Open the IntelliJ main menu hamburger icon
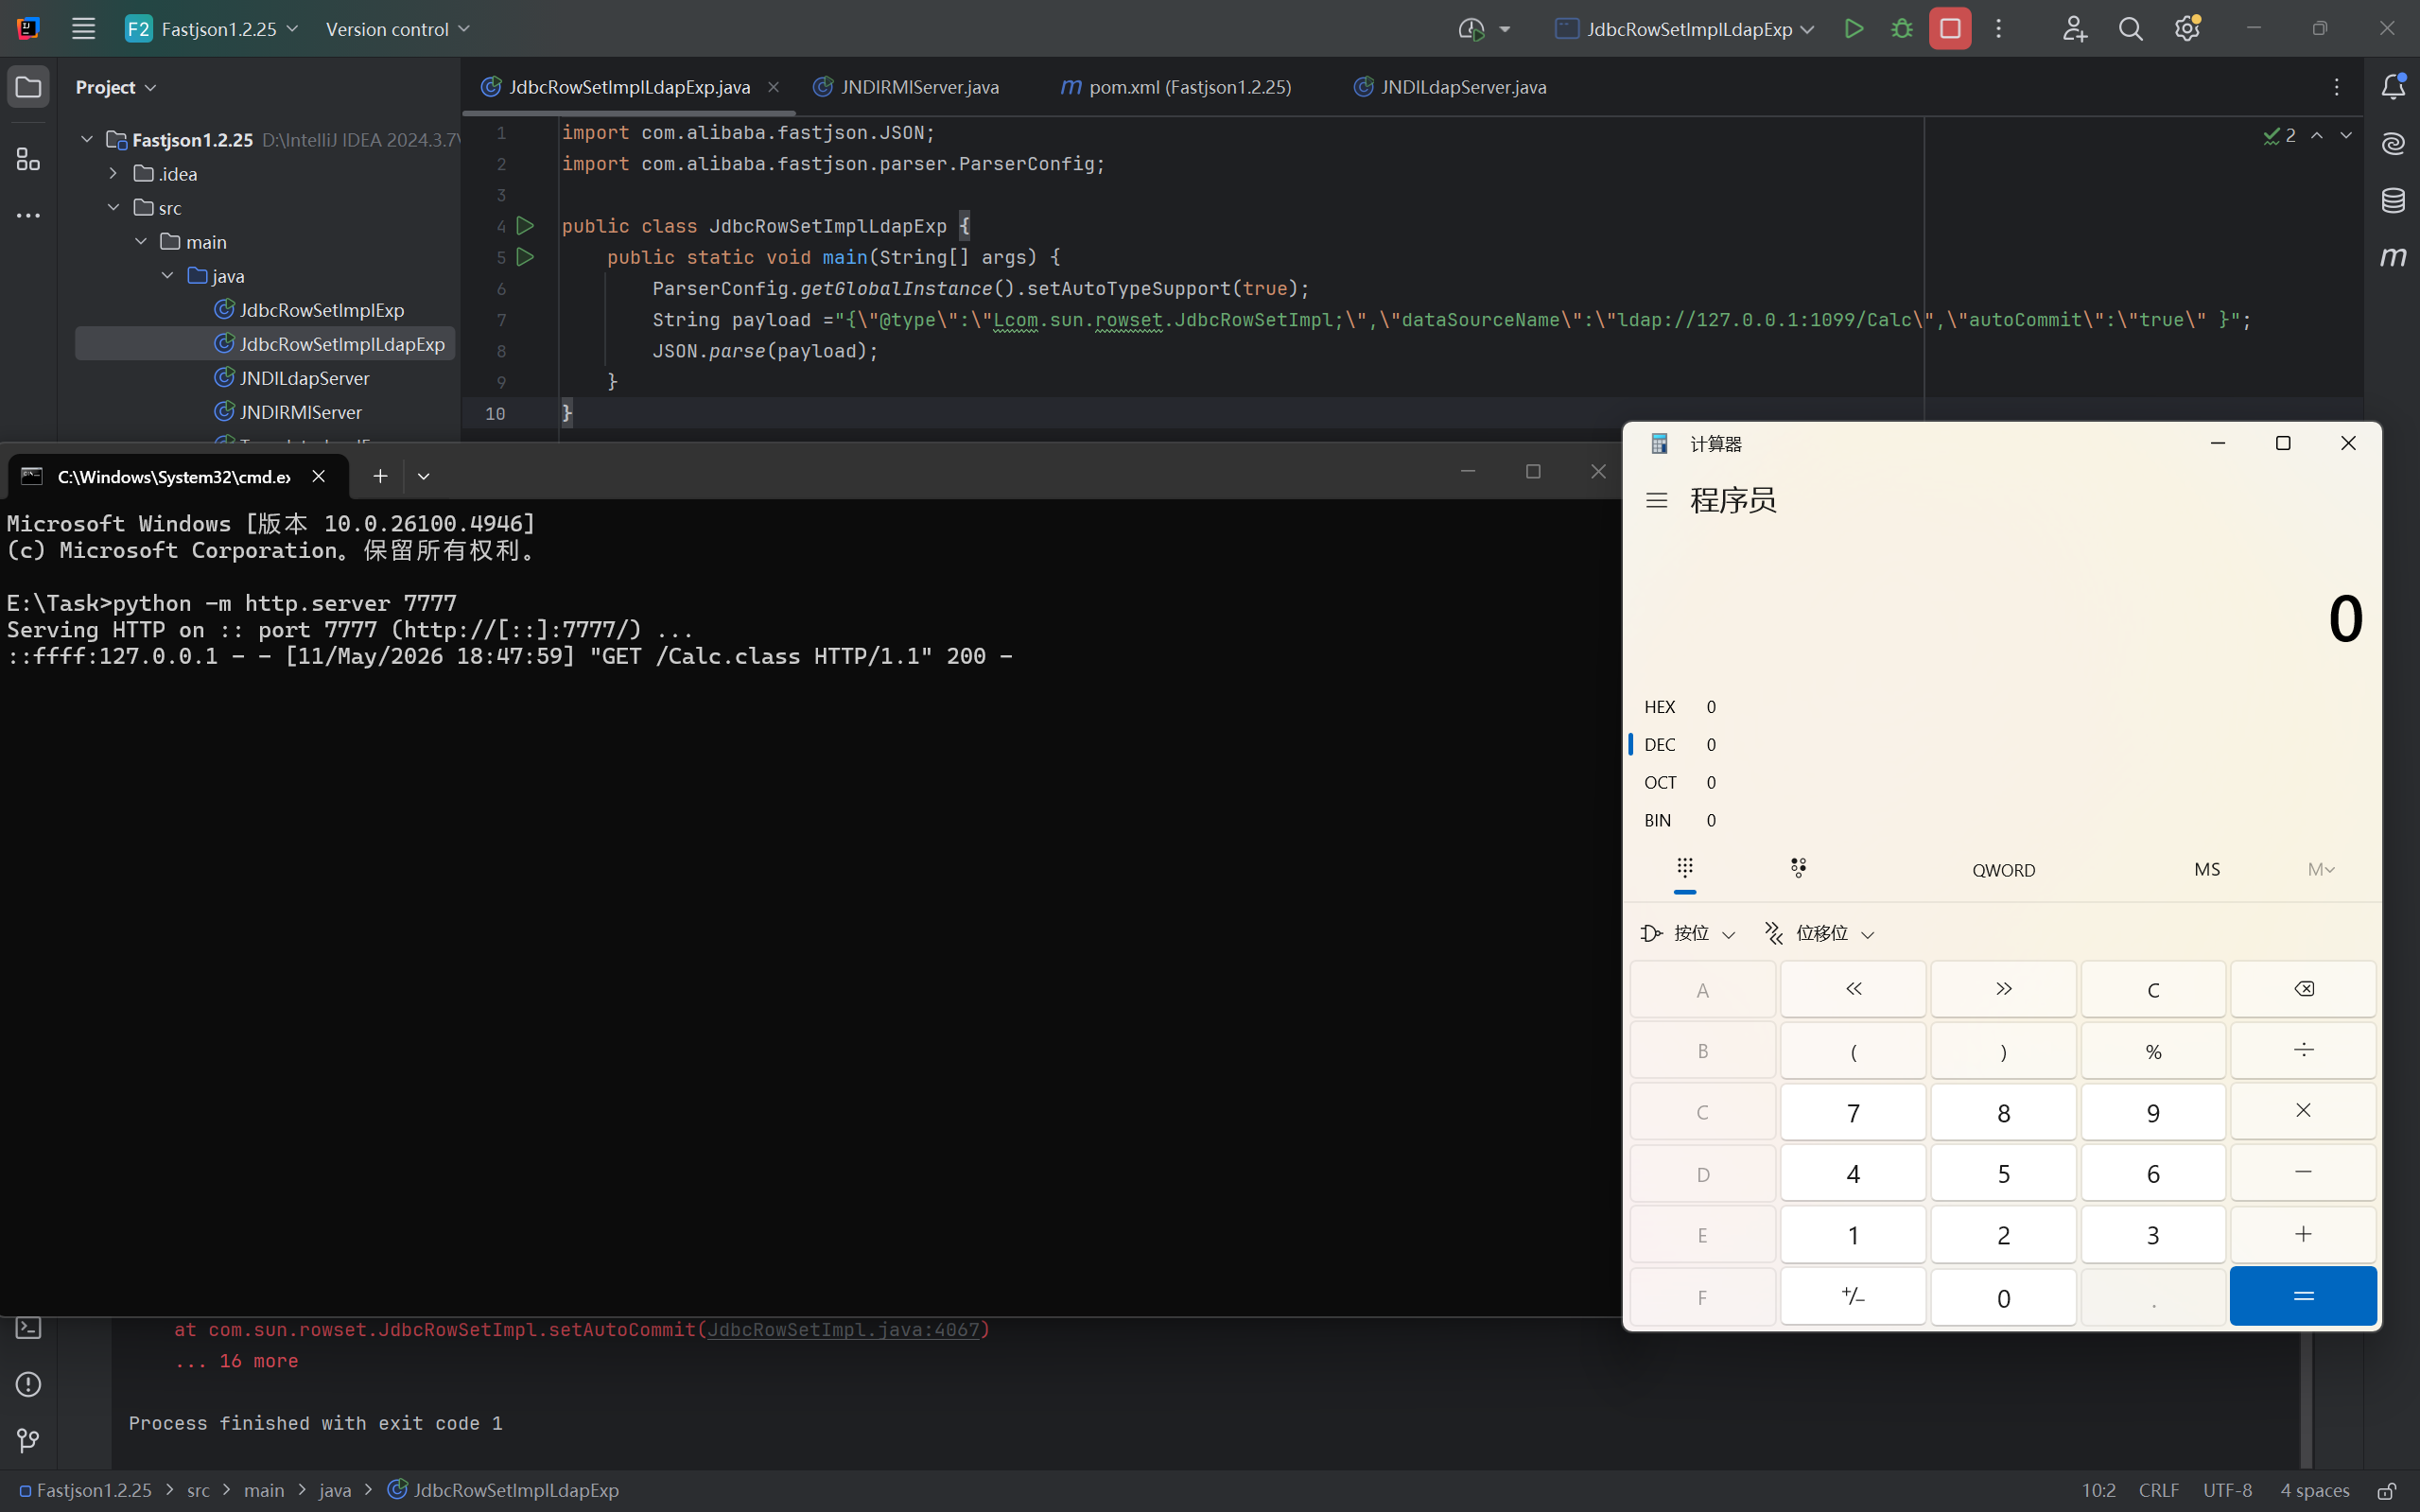 pyautogui.click(x=83, y=29)
